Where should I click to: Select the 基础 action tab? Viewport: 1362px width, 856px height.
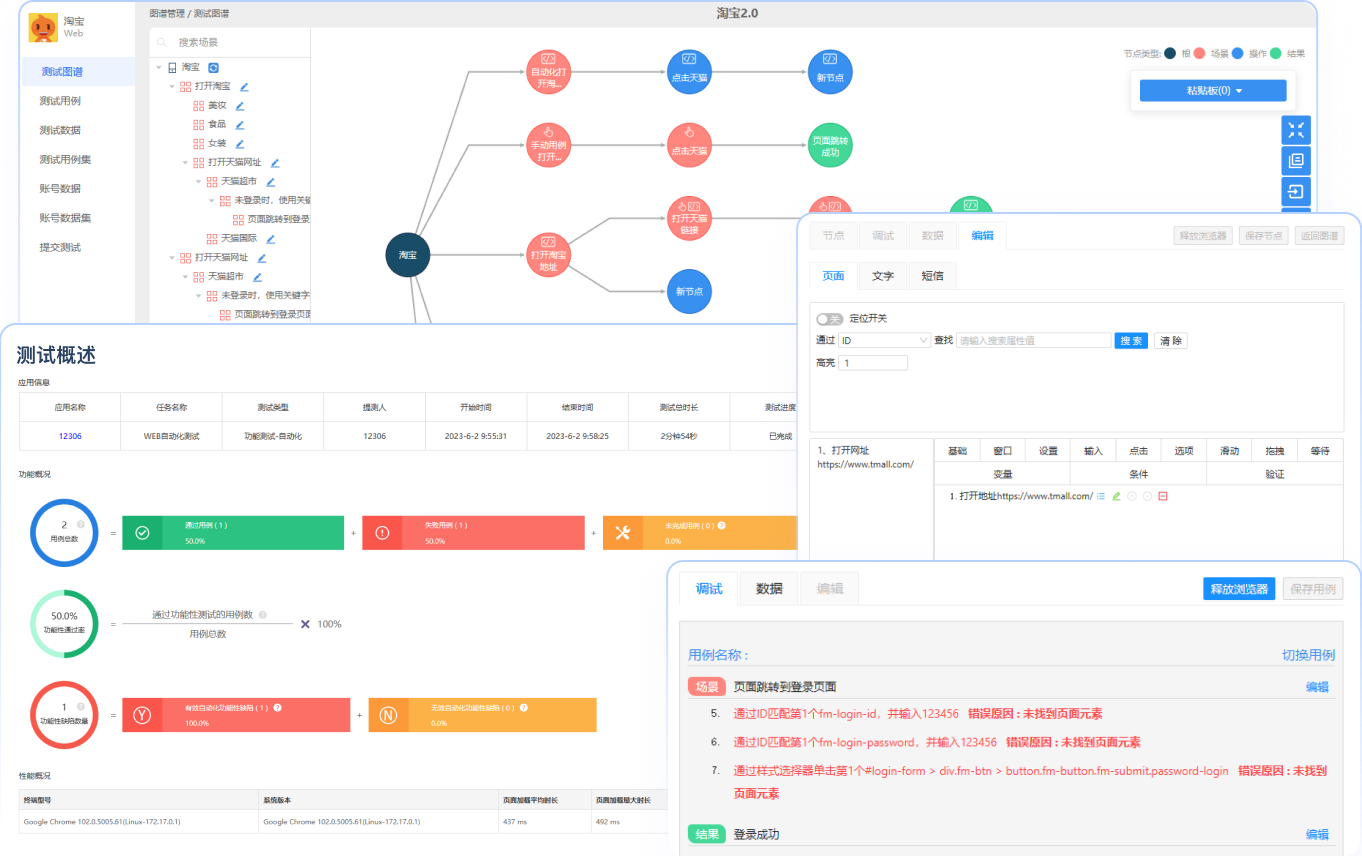click(957, 451)
